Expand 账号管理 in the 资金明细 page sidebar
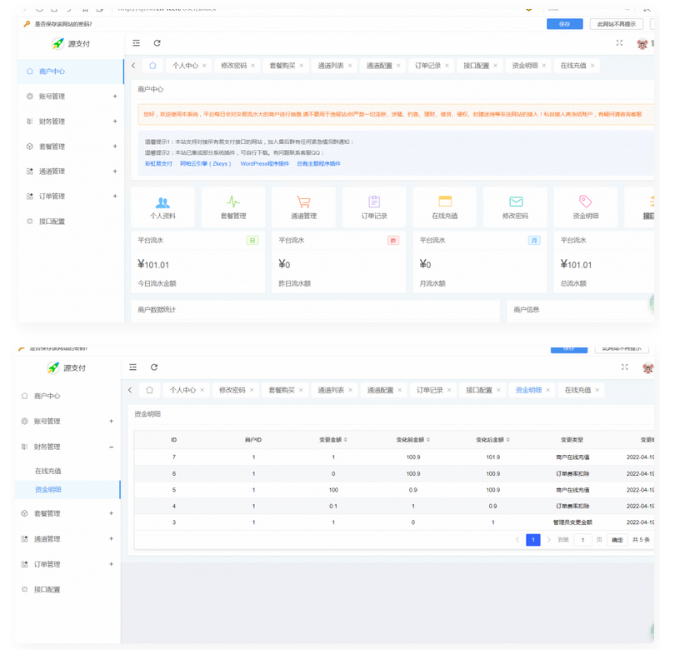This screenshot has width=697, height=655. (111, 421)
